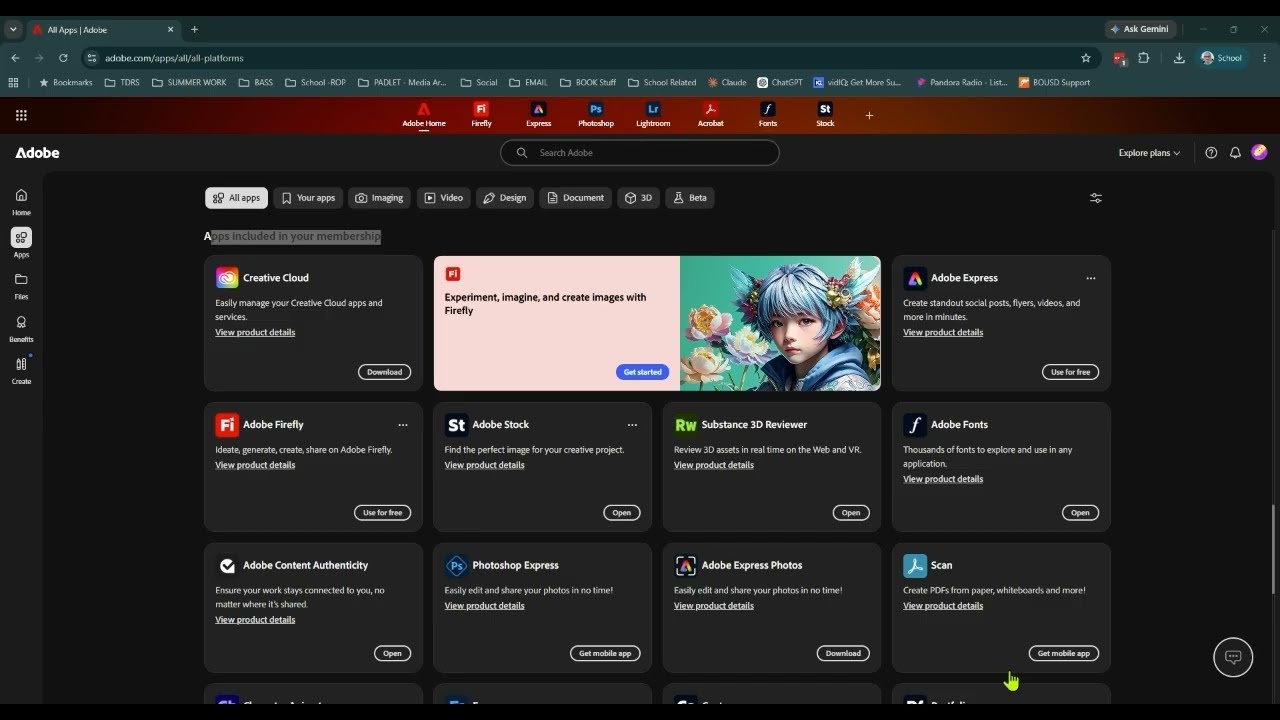The height and width of the screenshot is (720, 1280).
Task: Open the Adobe Stock card more options menu
Action: pos(632,425)
